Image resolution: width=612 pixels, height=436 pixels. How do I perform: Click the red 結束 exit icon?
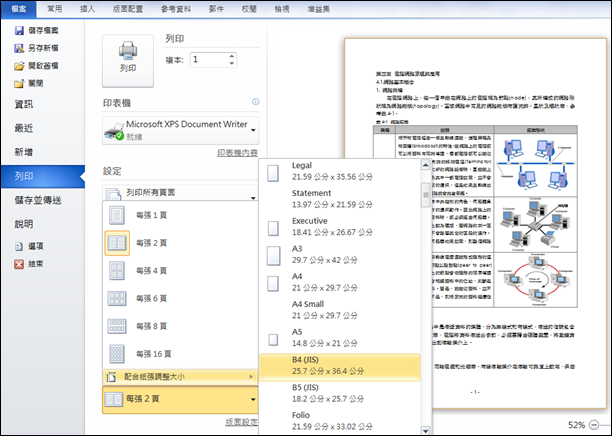[x=19, y=264]
